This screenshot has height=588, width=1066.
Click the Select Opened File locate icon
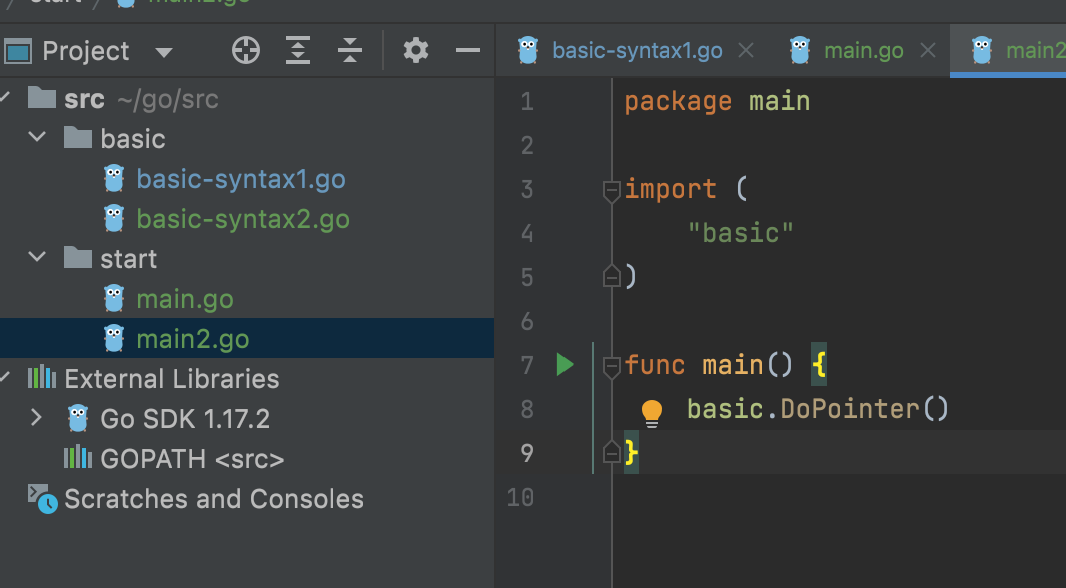pos(245,50)
